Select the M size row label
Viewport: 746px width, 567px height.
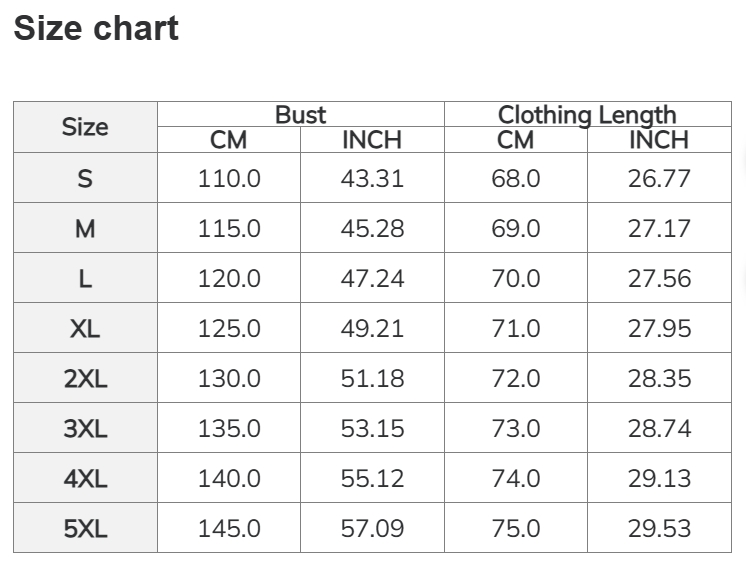85,229
